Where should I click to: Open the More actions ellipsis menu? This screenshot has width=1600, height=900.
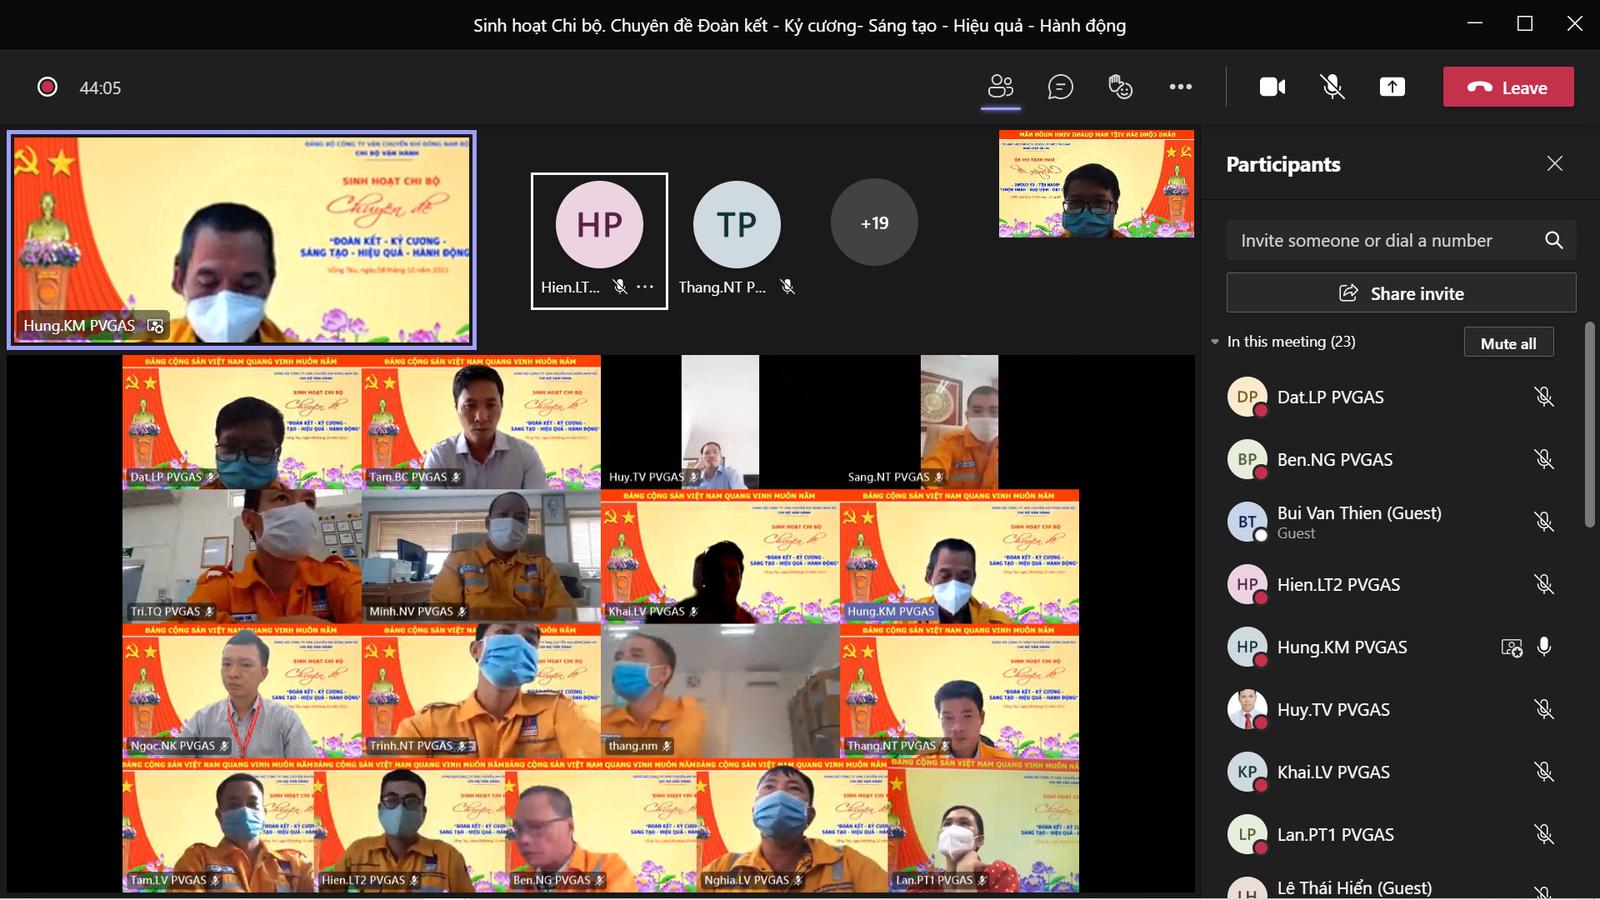(x=1180, y=87)
